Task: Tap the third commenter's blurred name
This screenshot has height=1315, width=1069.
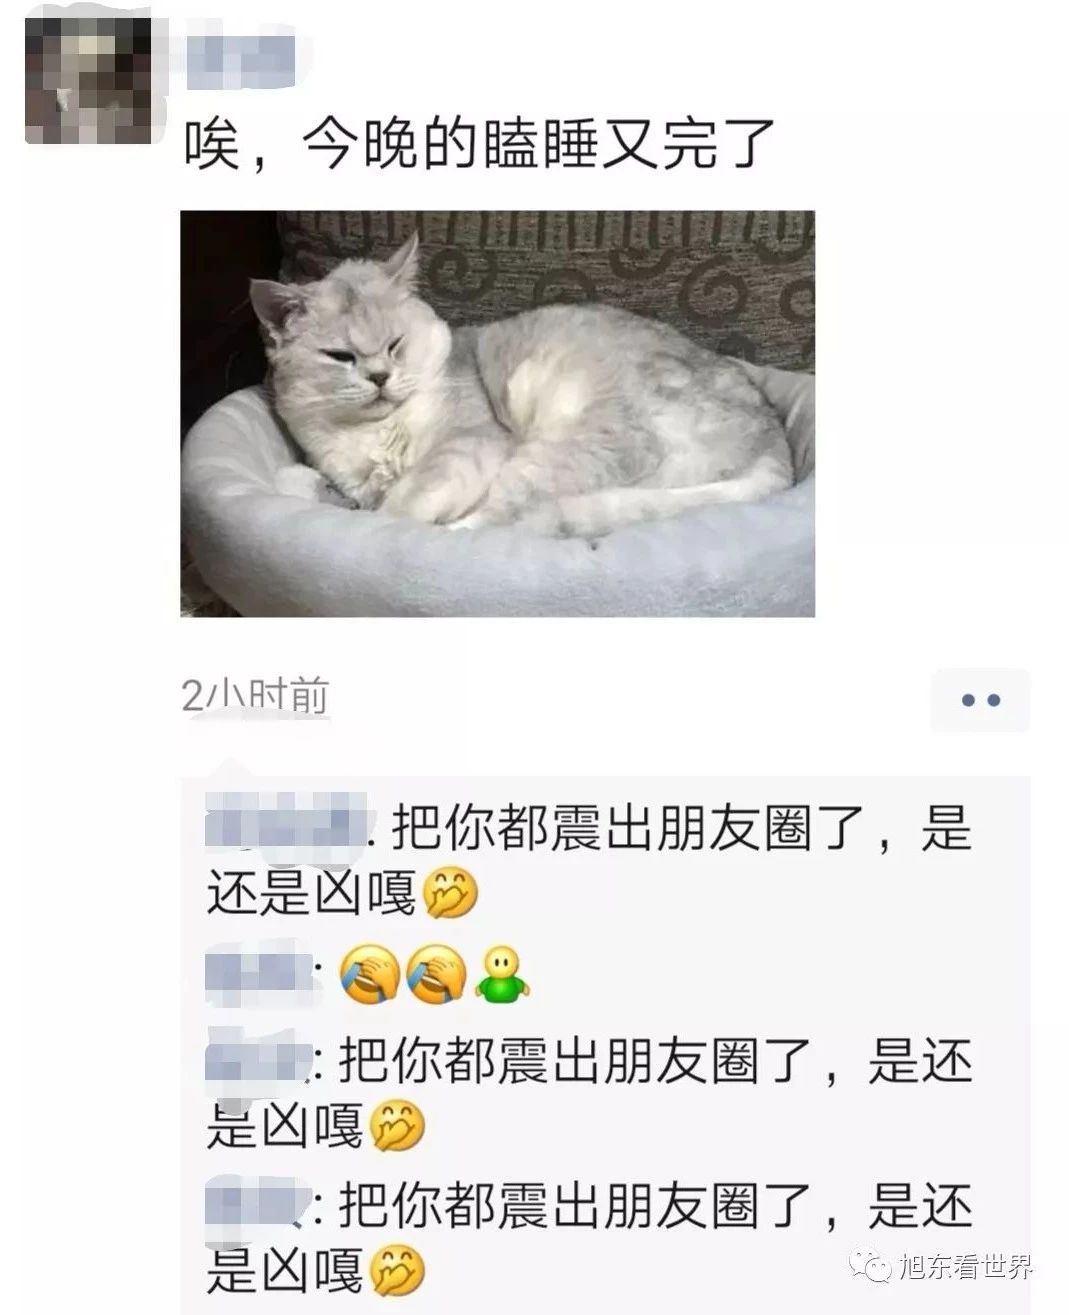Action: (x=260, y=1060)
